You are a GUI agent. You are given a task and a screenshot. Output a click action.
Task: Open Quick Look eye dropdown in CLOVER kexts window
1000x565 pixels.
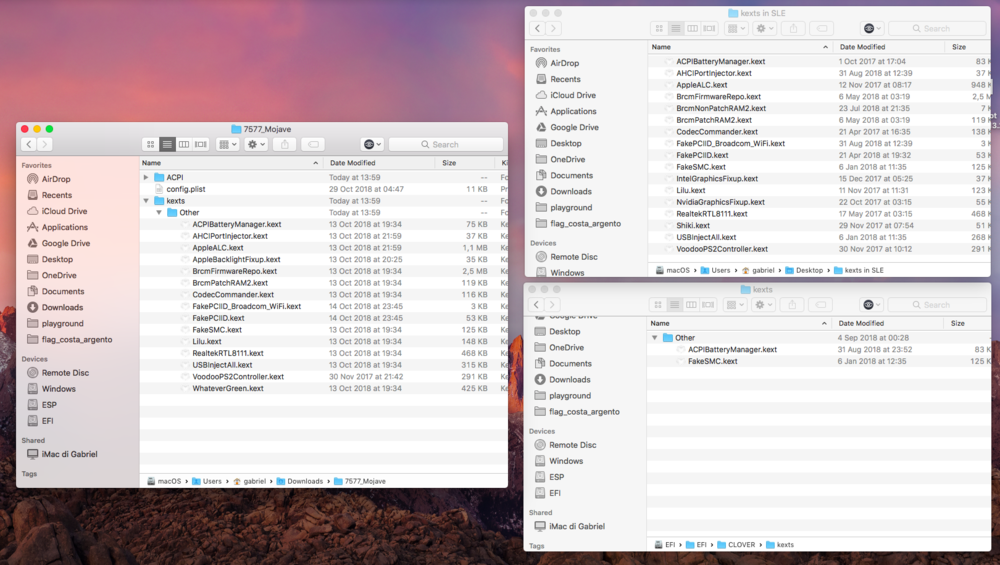pos(871,305)
